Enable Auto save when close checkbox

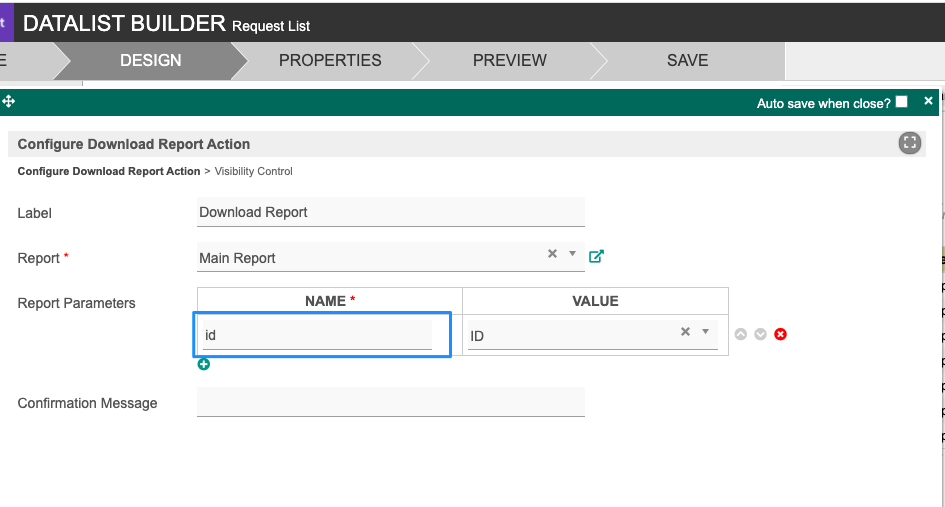902,102
